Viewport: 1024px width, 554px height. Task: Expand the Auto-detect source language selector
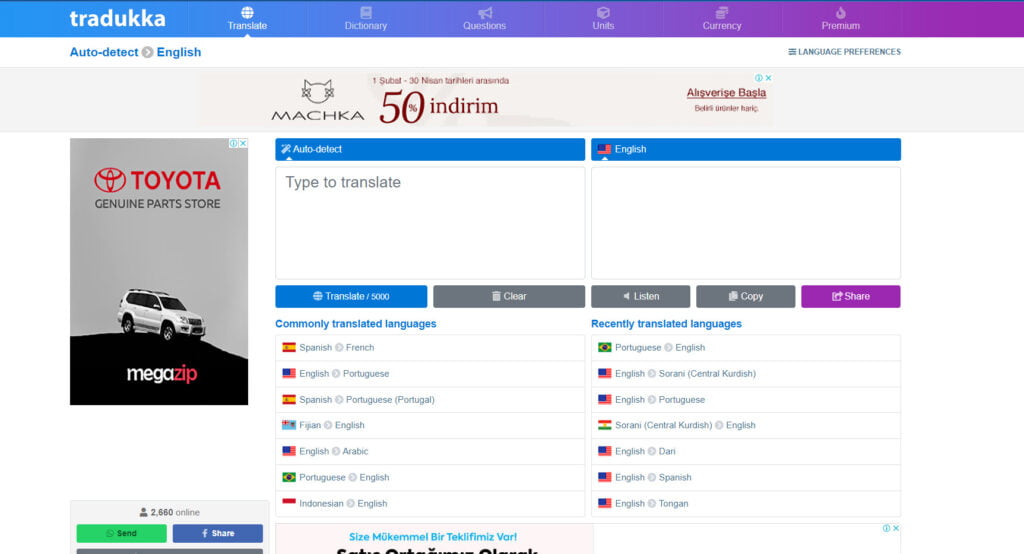pos(429,149)
